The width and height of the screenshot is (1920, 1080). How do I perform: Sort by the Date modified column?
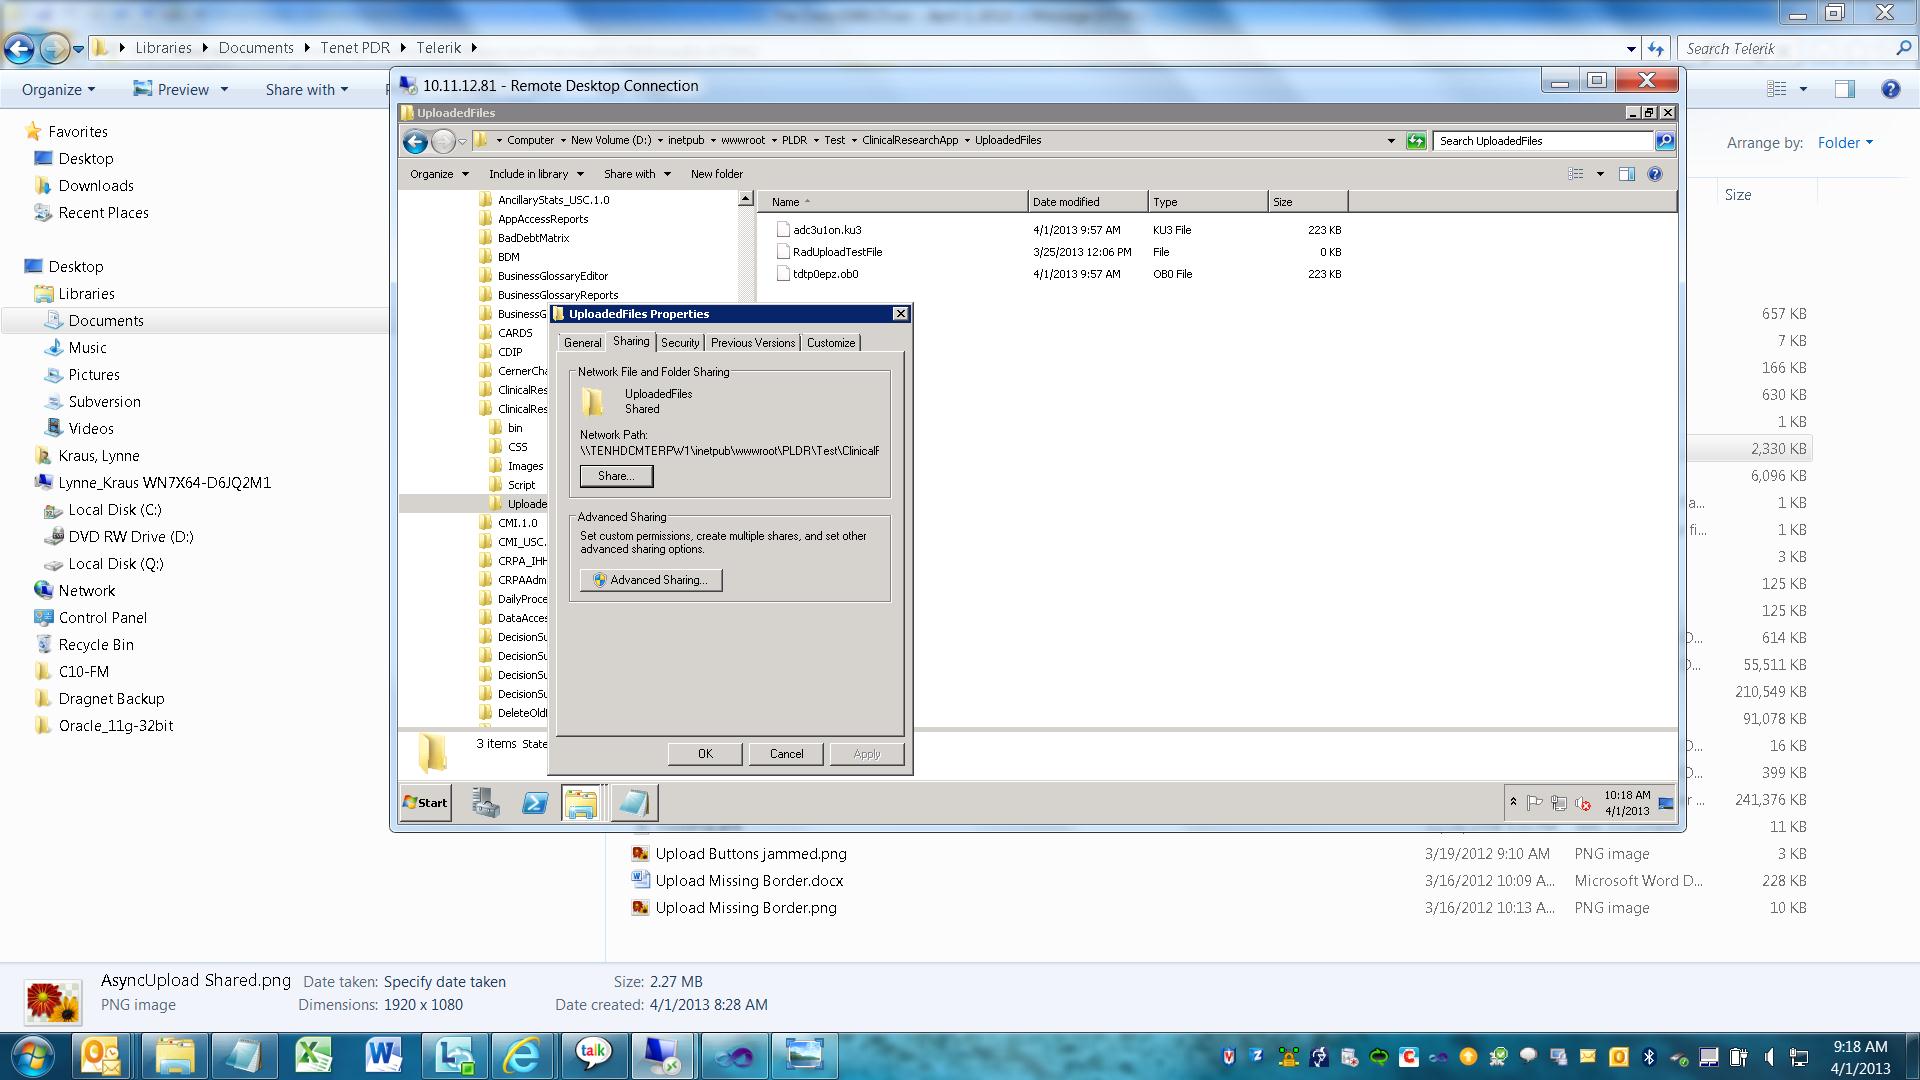(x=1087, y=202)
